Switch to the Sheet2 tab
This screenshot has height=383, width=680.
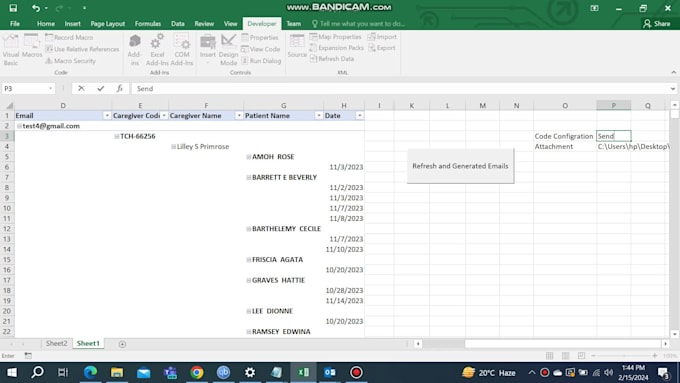click(56, 344)
